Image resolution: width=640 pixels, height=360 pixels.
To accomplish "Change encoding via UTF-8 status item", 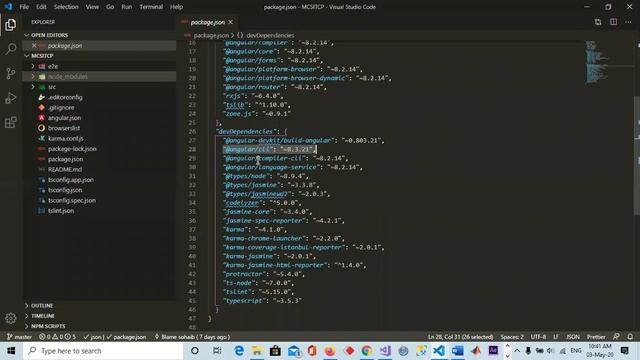I will point(538,337).
